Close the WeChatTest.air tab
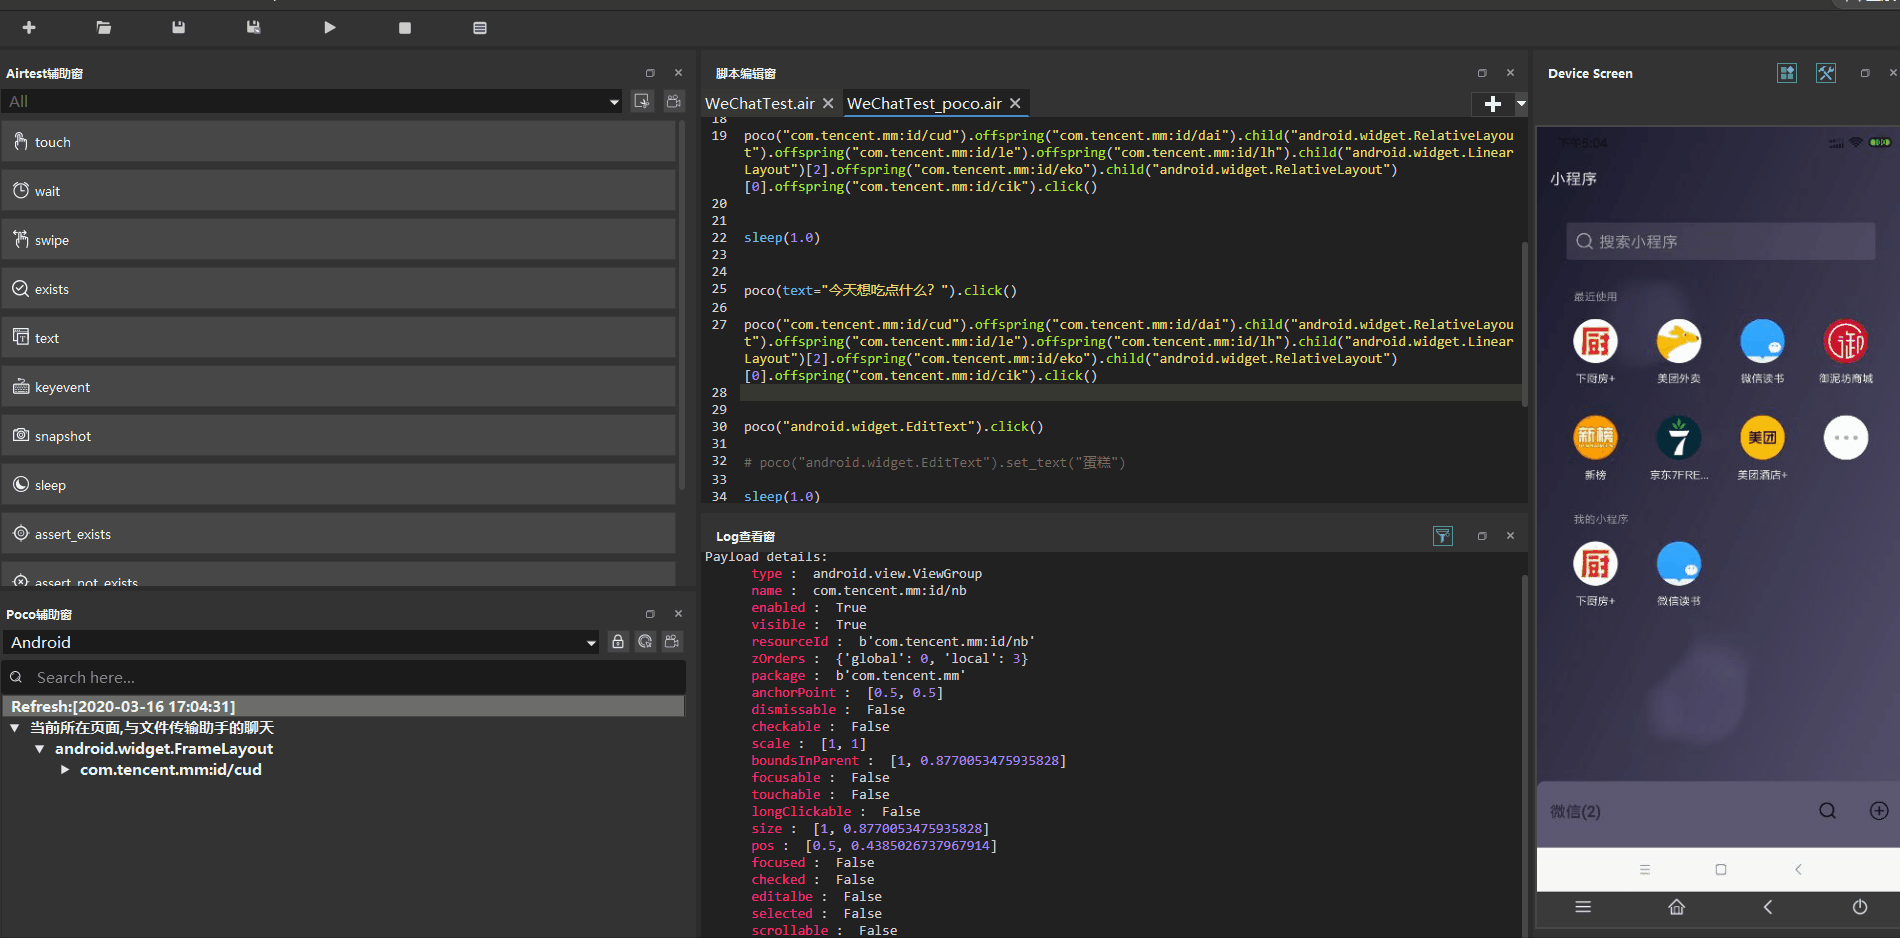Image resolution: width=1900 pixels, height=938 pixels. (828, 103)
